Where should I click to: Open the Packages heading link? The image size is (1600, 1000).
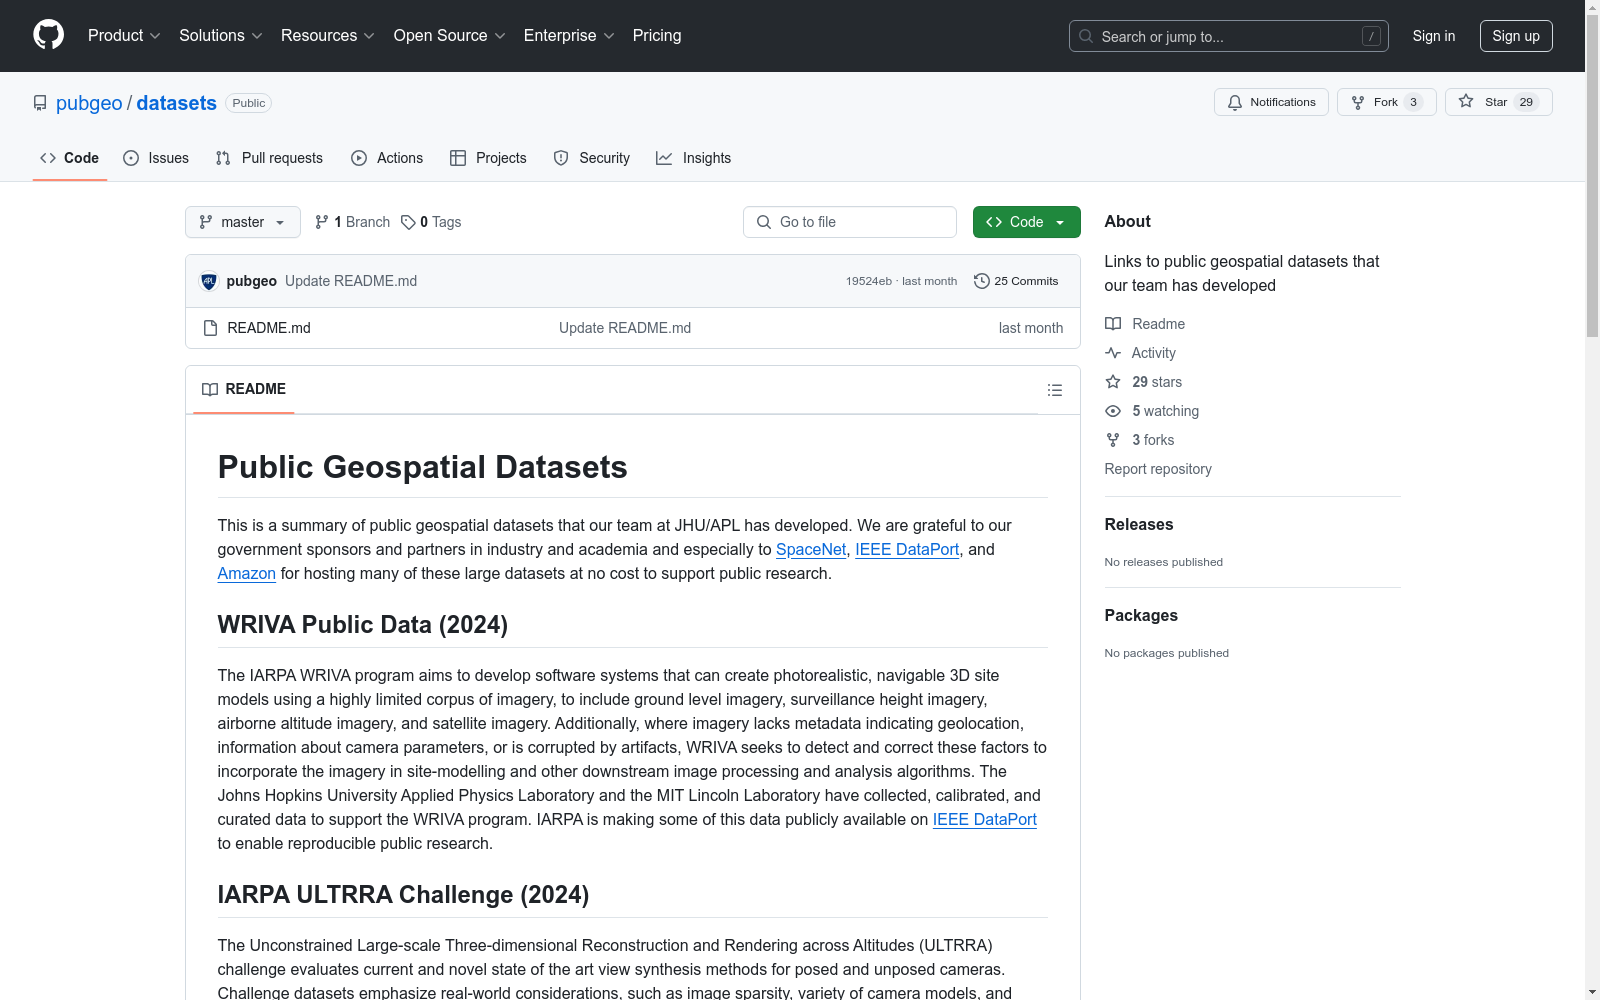click(x=1141, y=615)
